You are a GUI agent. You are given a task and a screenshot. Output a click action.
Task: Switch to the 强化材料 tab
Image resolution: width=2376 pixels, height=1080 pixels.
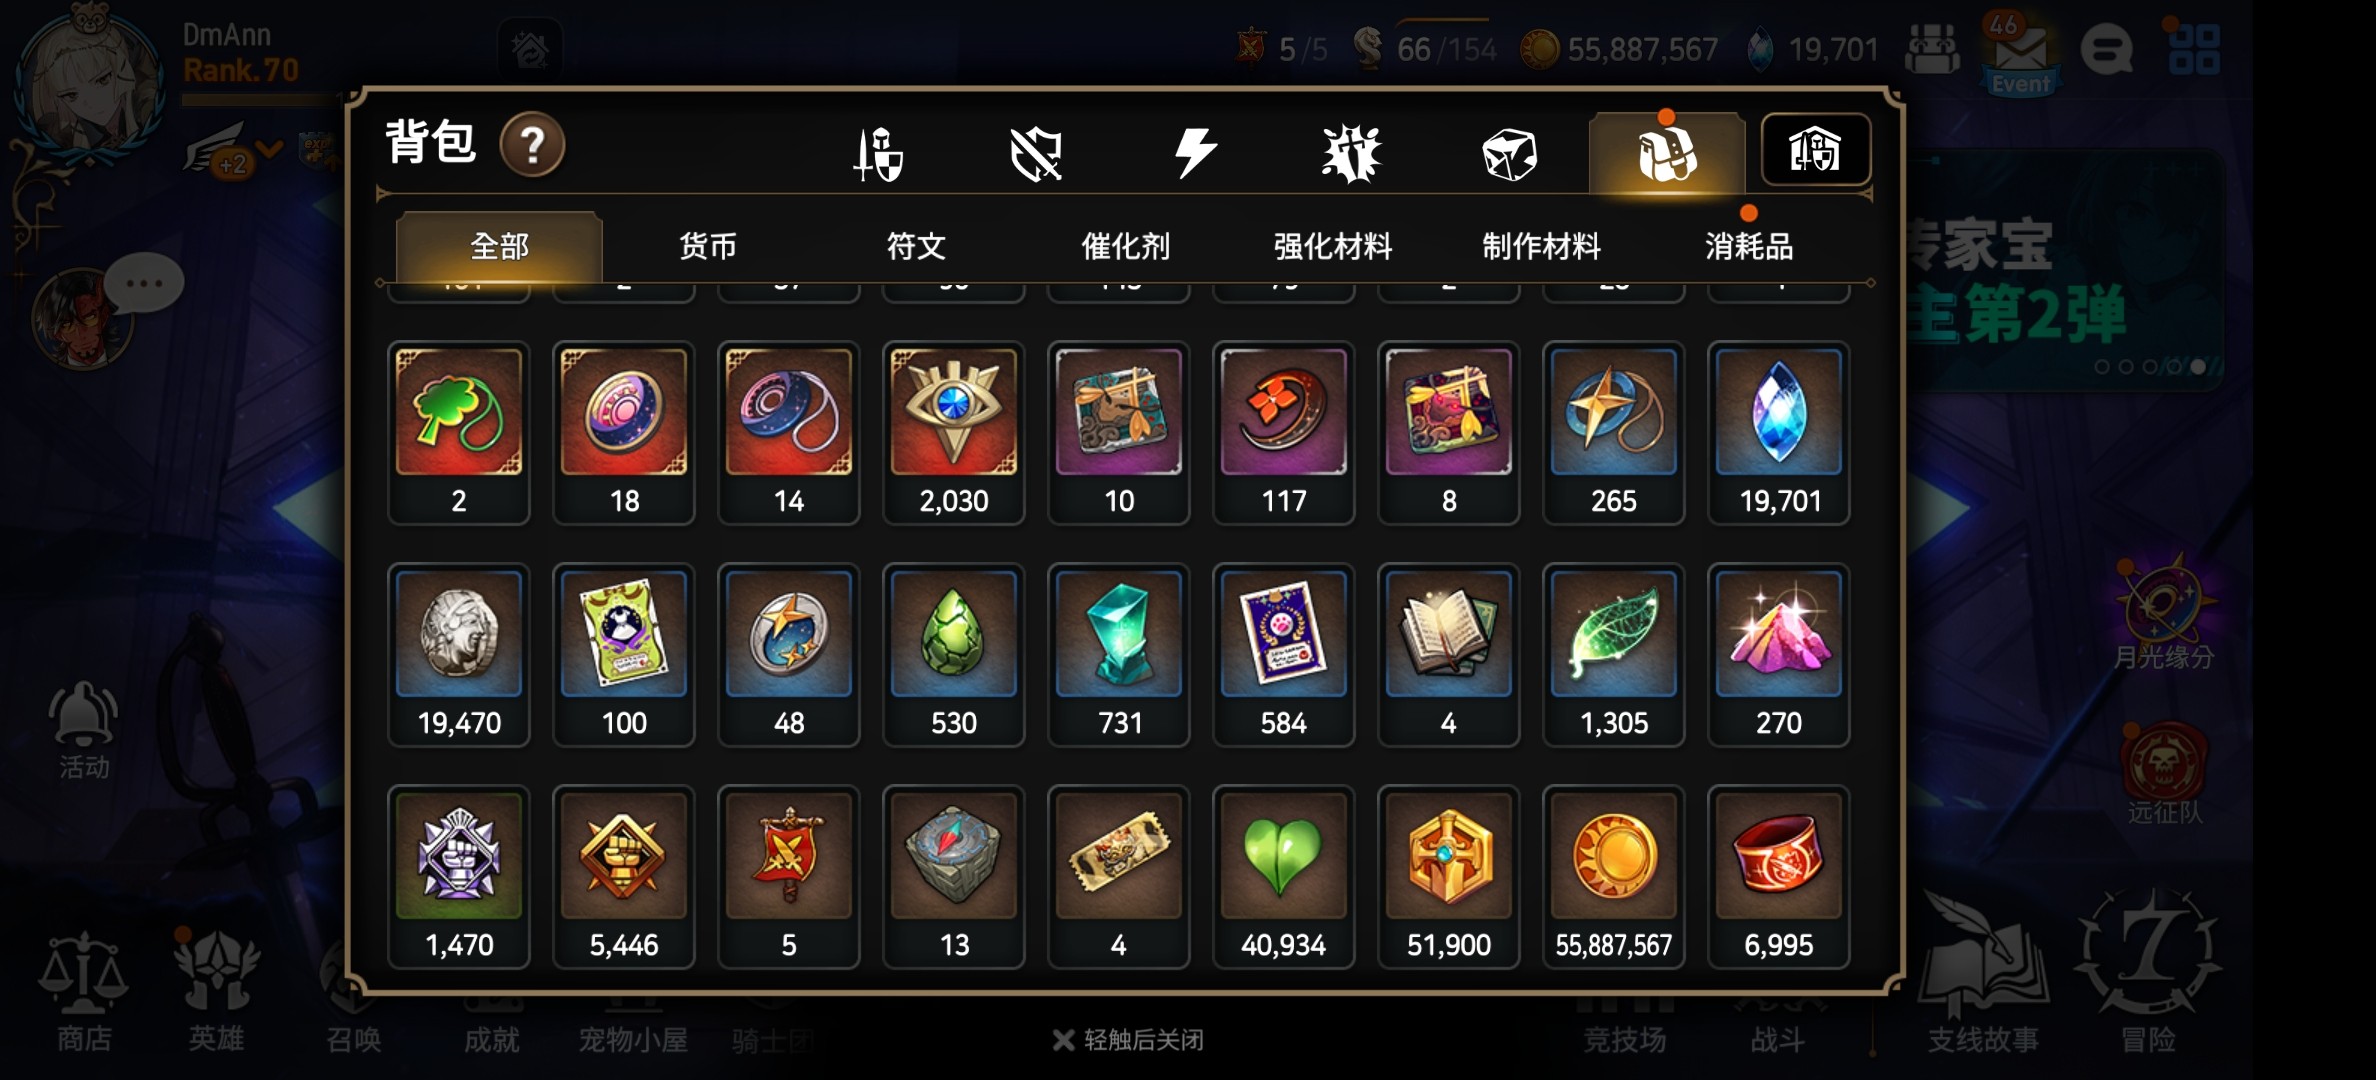[x=1333, y=246]
